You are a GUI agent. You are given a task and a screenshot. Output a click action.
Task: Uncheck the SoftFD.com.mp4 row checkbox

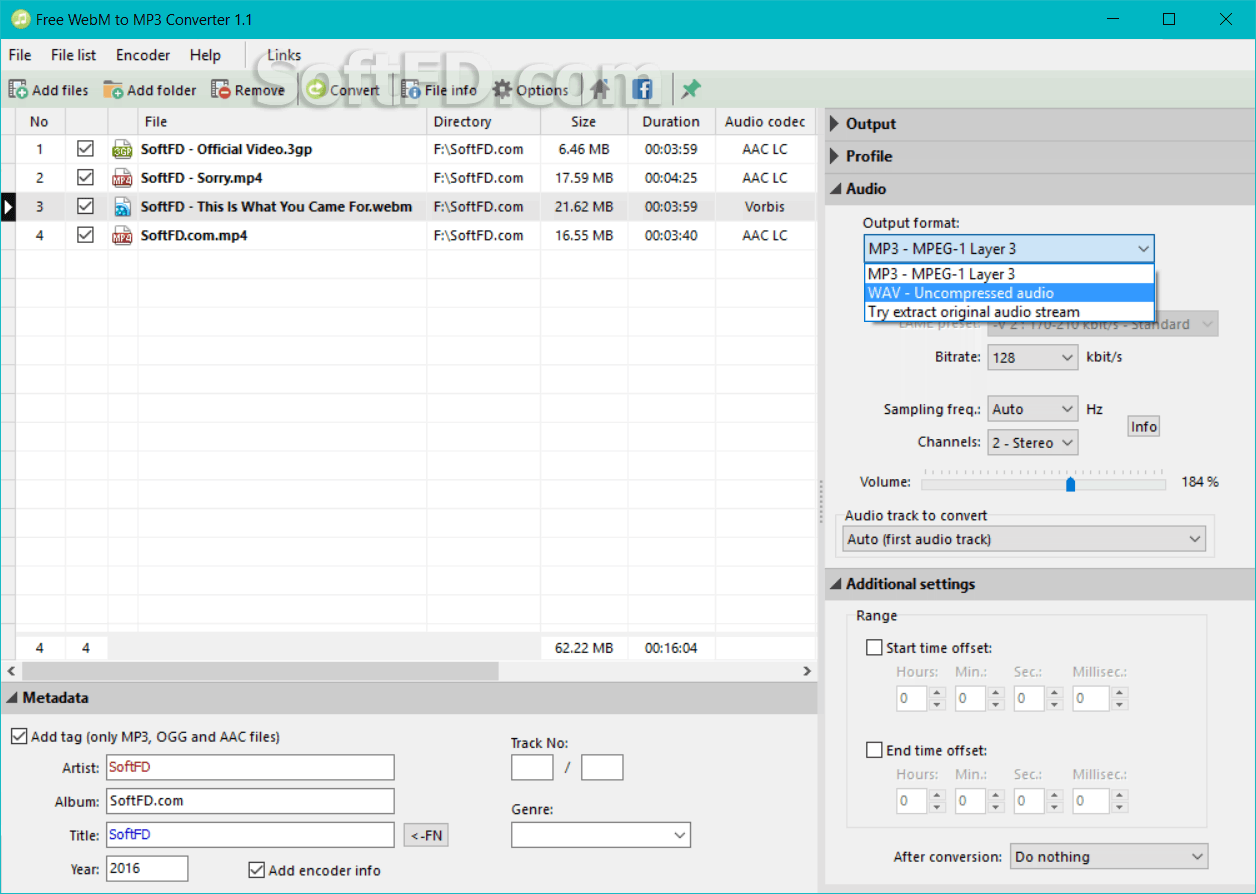click(x=86, y=235)
